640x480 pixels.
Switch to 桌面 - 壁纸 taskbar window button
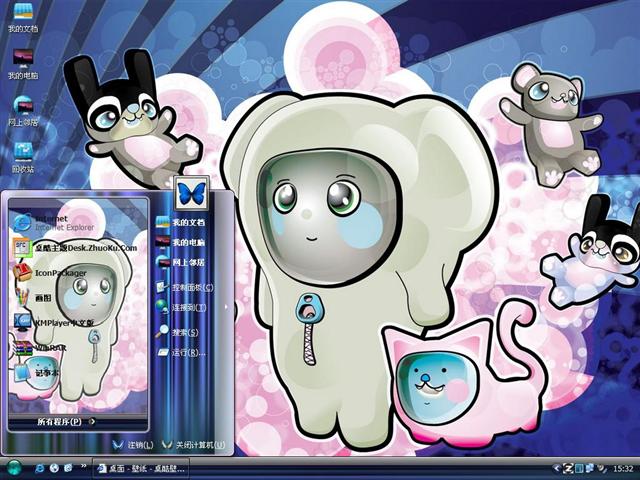tap(142, 469)
